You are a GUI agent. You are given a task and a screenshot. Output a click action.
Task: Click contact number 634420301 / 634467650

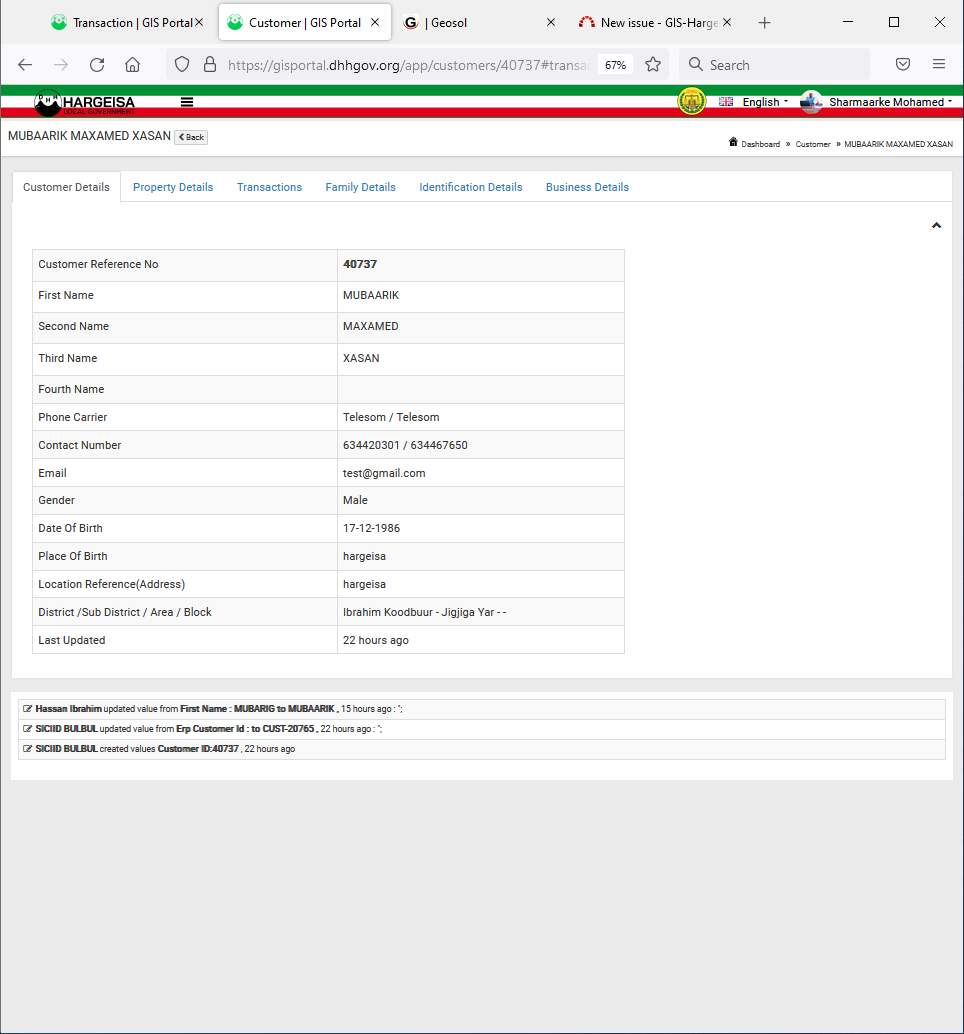point(405,445)
